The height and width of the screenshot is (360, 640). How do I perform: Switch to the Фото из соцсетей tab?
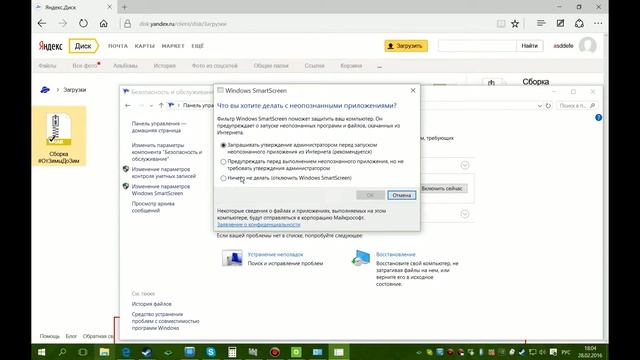click(x=215, y=66)
